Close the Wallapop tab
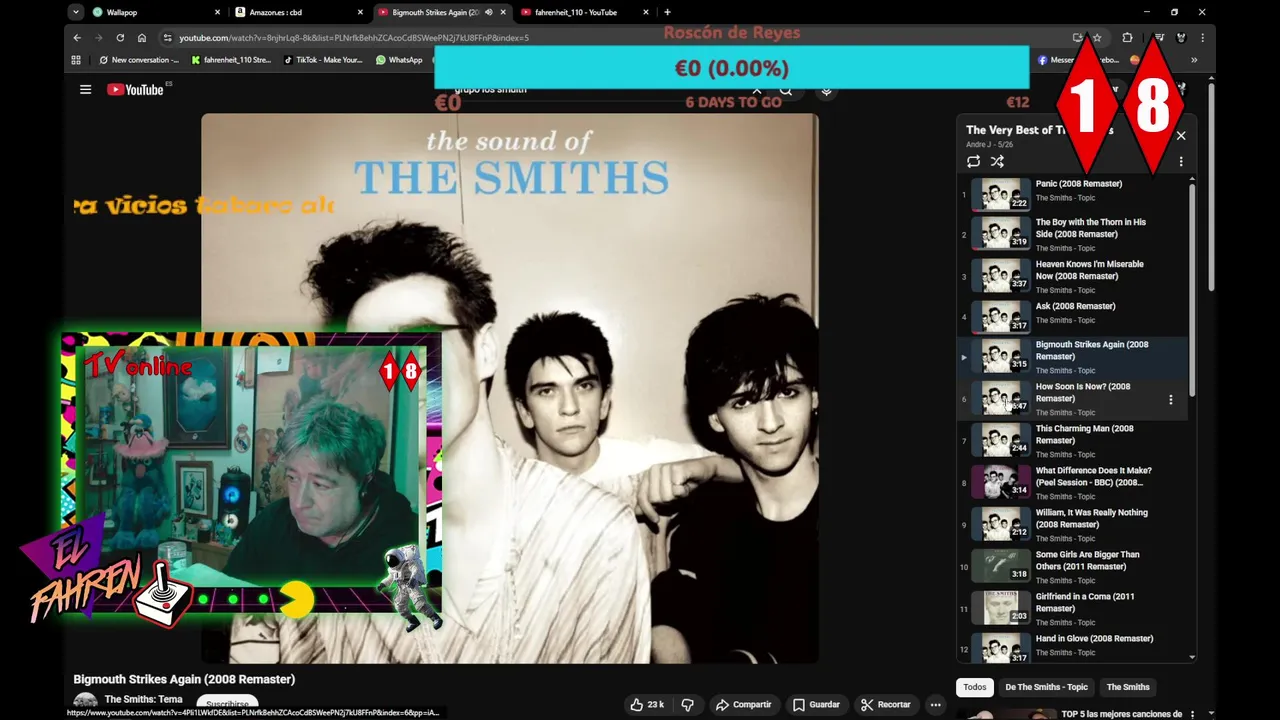 click(x=217, y=12)
